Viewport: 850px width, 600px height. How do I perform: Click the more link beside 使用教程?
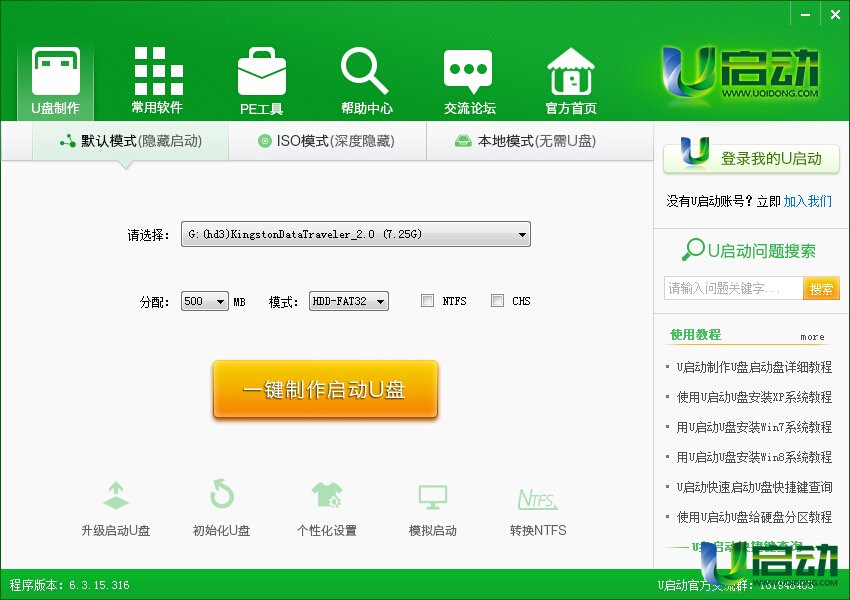(812, 337)
